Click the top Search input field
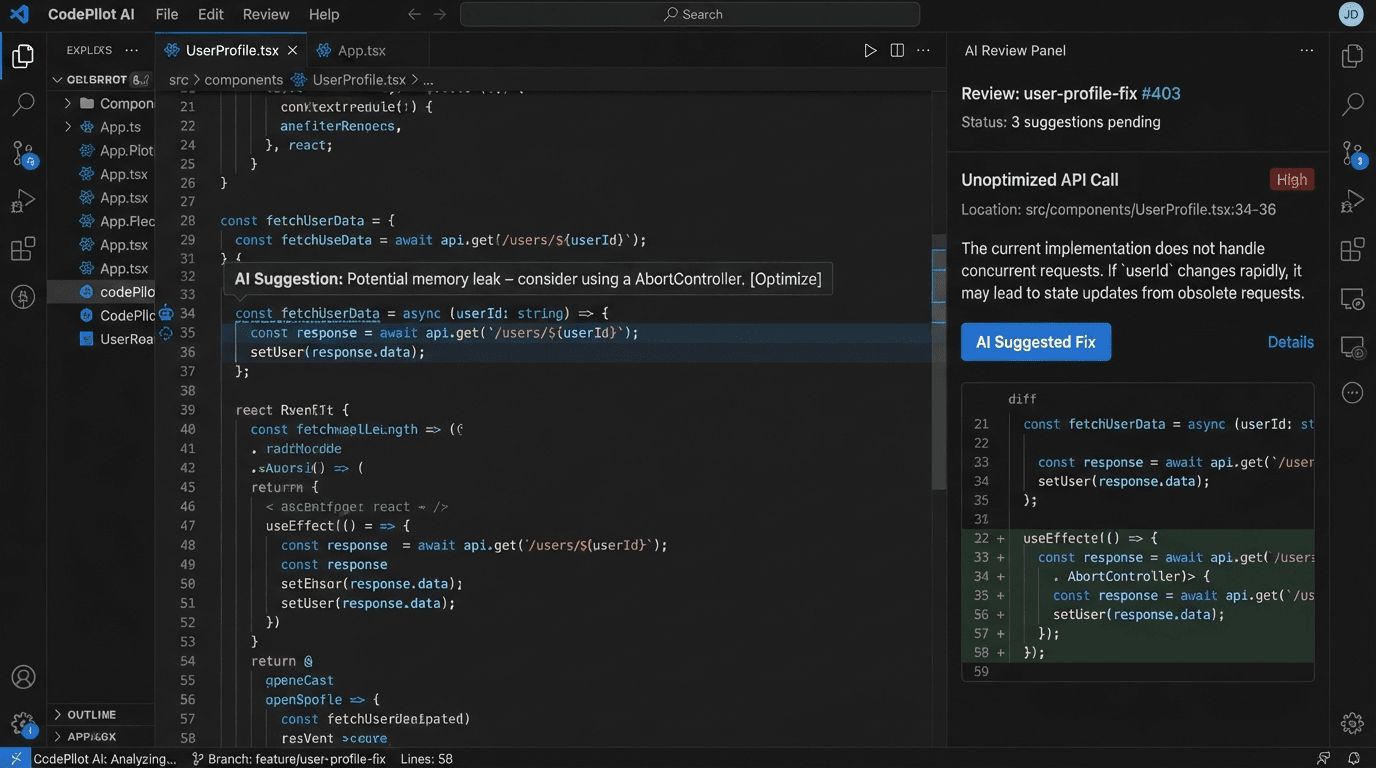Viewport: 1376px width, 768px height. coord(690,14)
